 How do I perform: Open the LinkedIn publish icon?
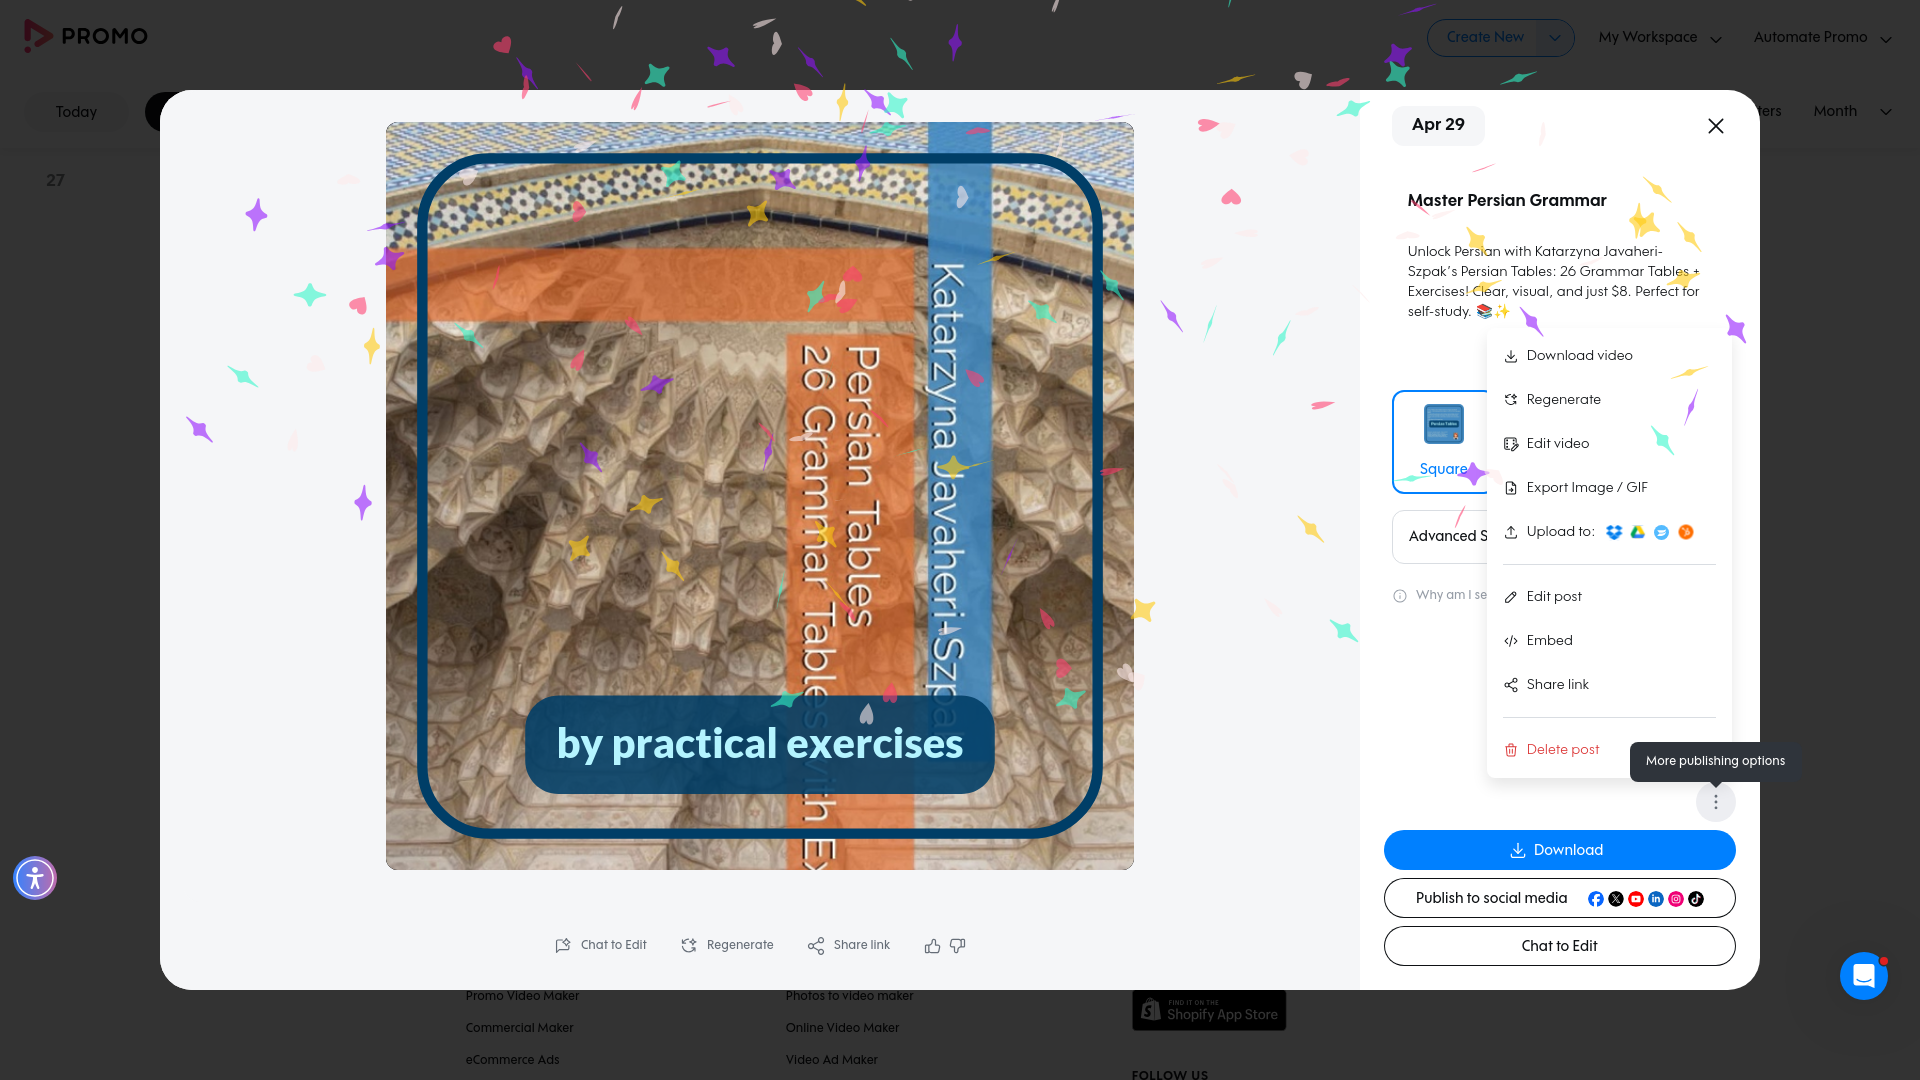[x=1656, y=899]
